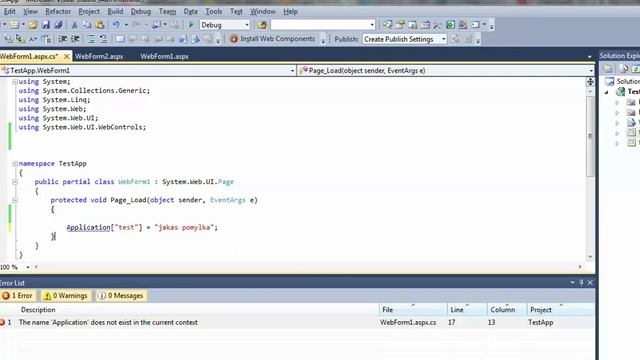This screenshot has width=640, height=360.
Task: Toggle the 0 Warnings filter
Action: [66, 296]
